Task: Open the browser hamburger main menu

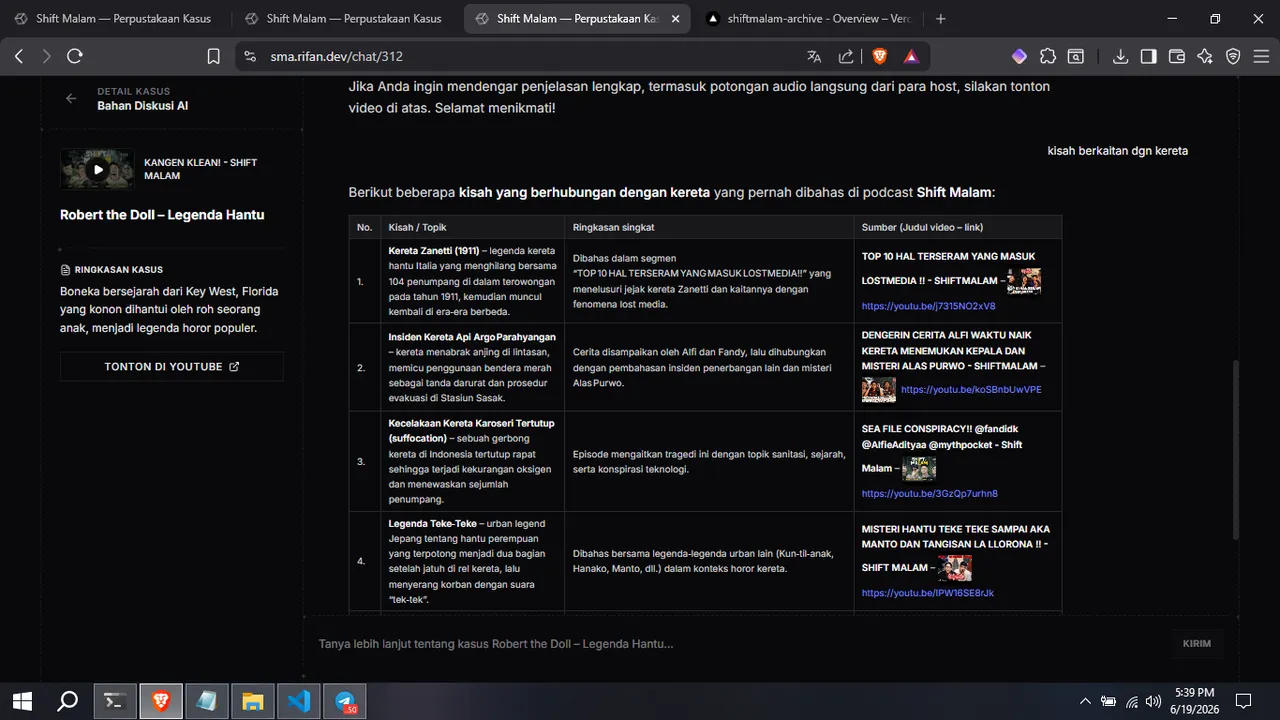Action: [x=1261, y=57]
